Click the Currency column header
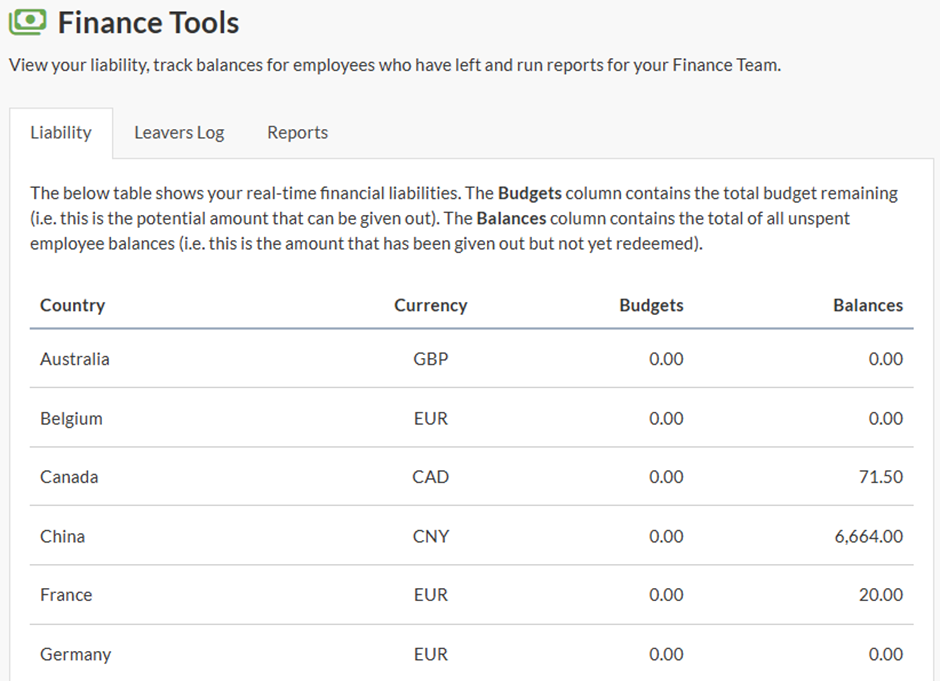Screen dimensions: 940x681 430,306
